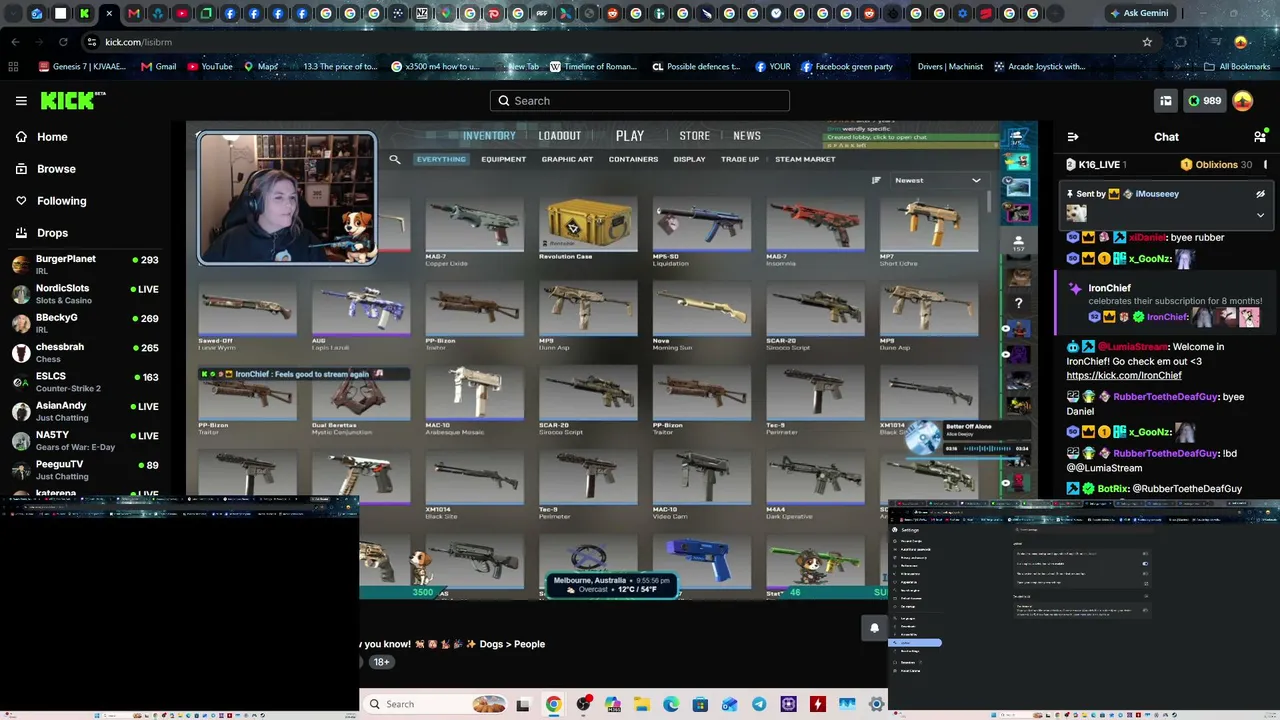Image resolution: width=1280 pixels, height=720 pixels.
Task: Open the BBeckyG channel in sidebar
Action: click(x=86, y=323)
